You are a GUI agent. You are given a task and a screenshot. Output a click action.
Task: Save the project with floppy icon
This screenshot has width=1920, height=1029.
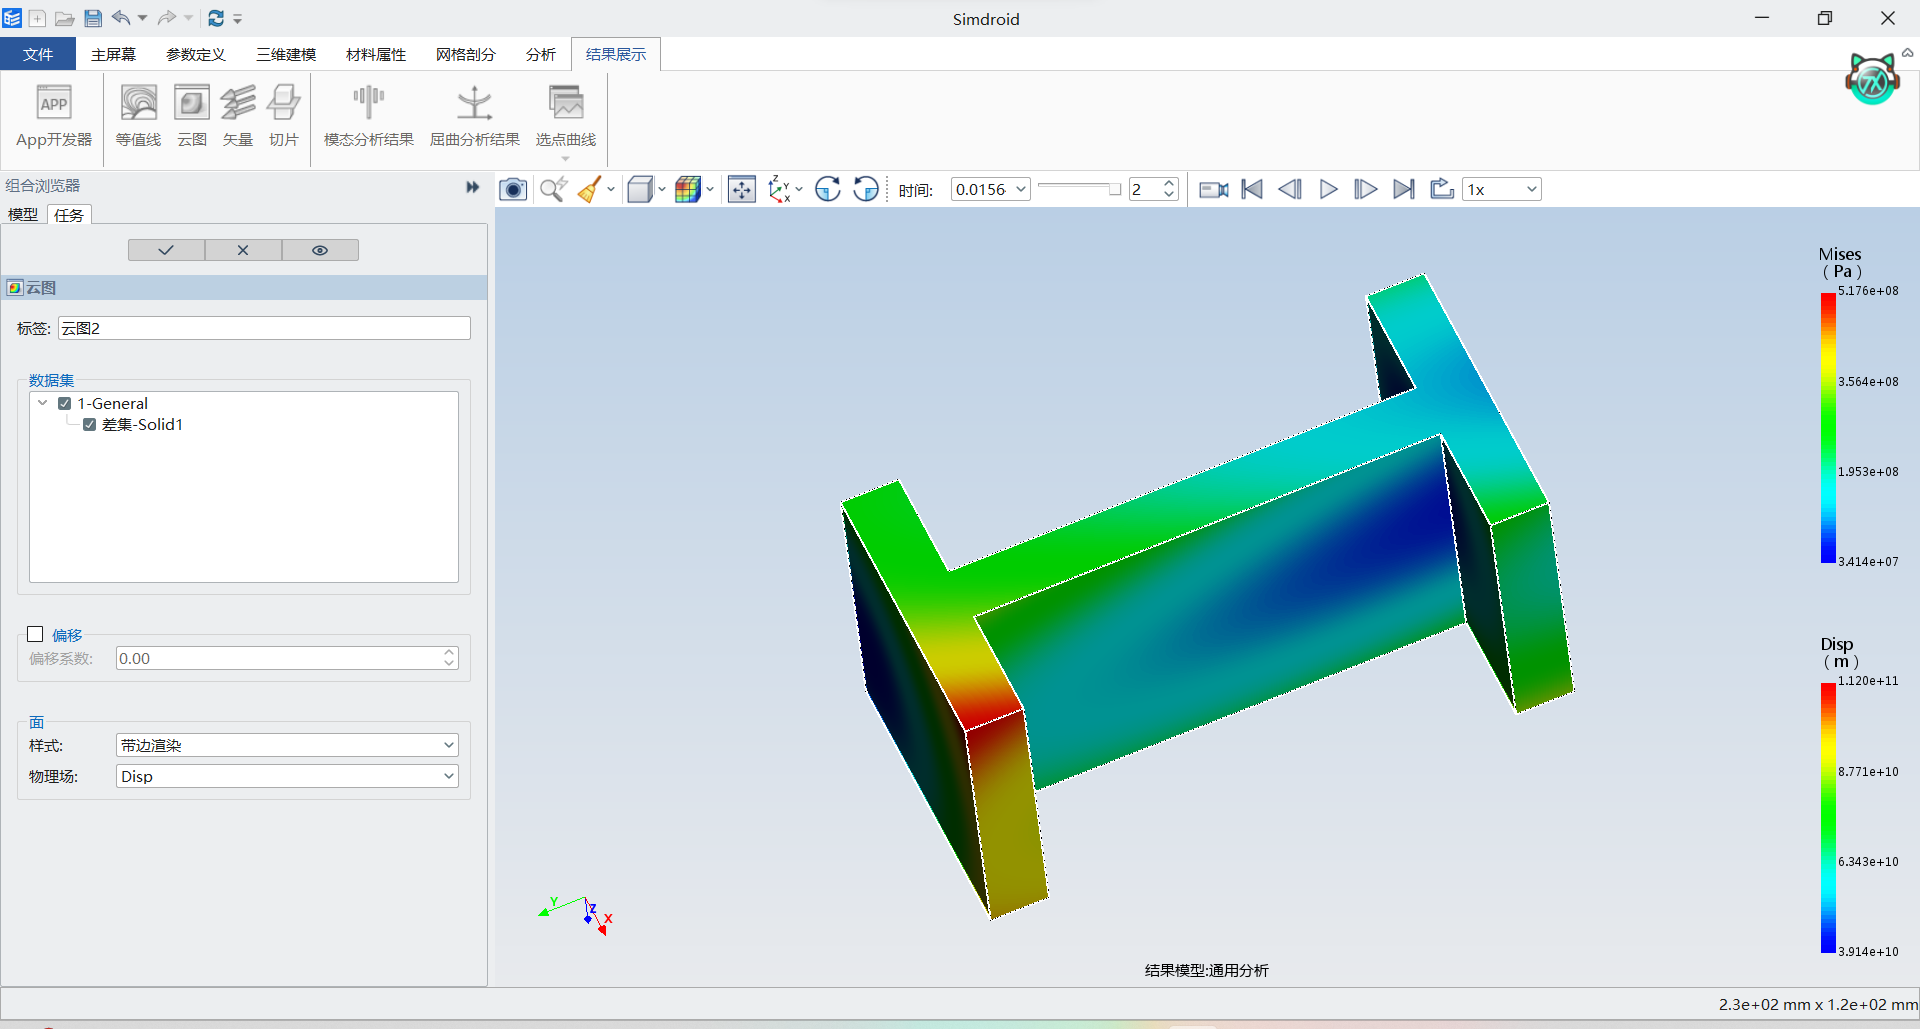93,18
